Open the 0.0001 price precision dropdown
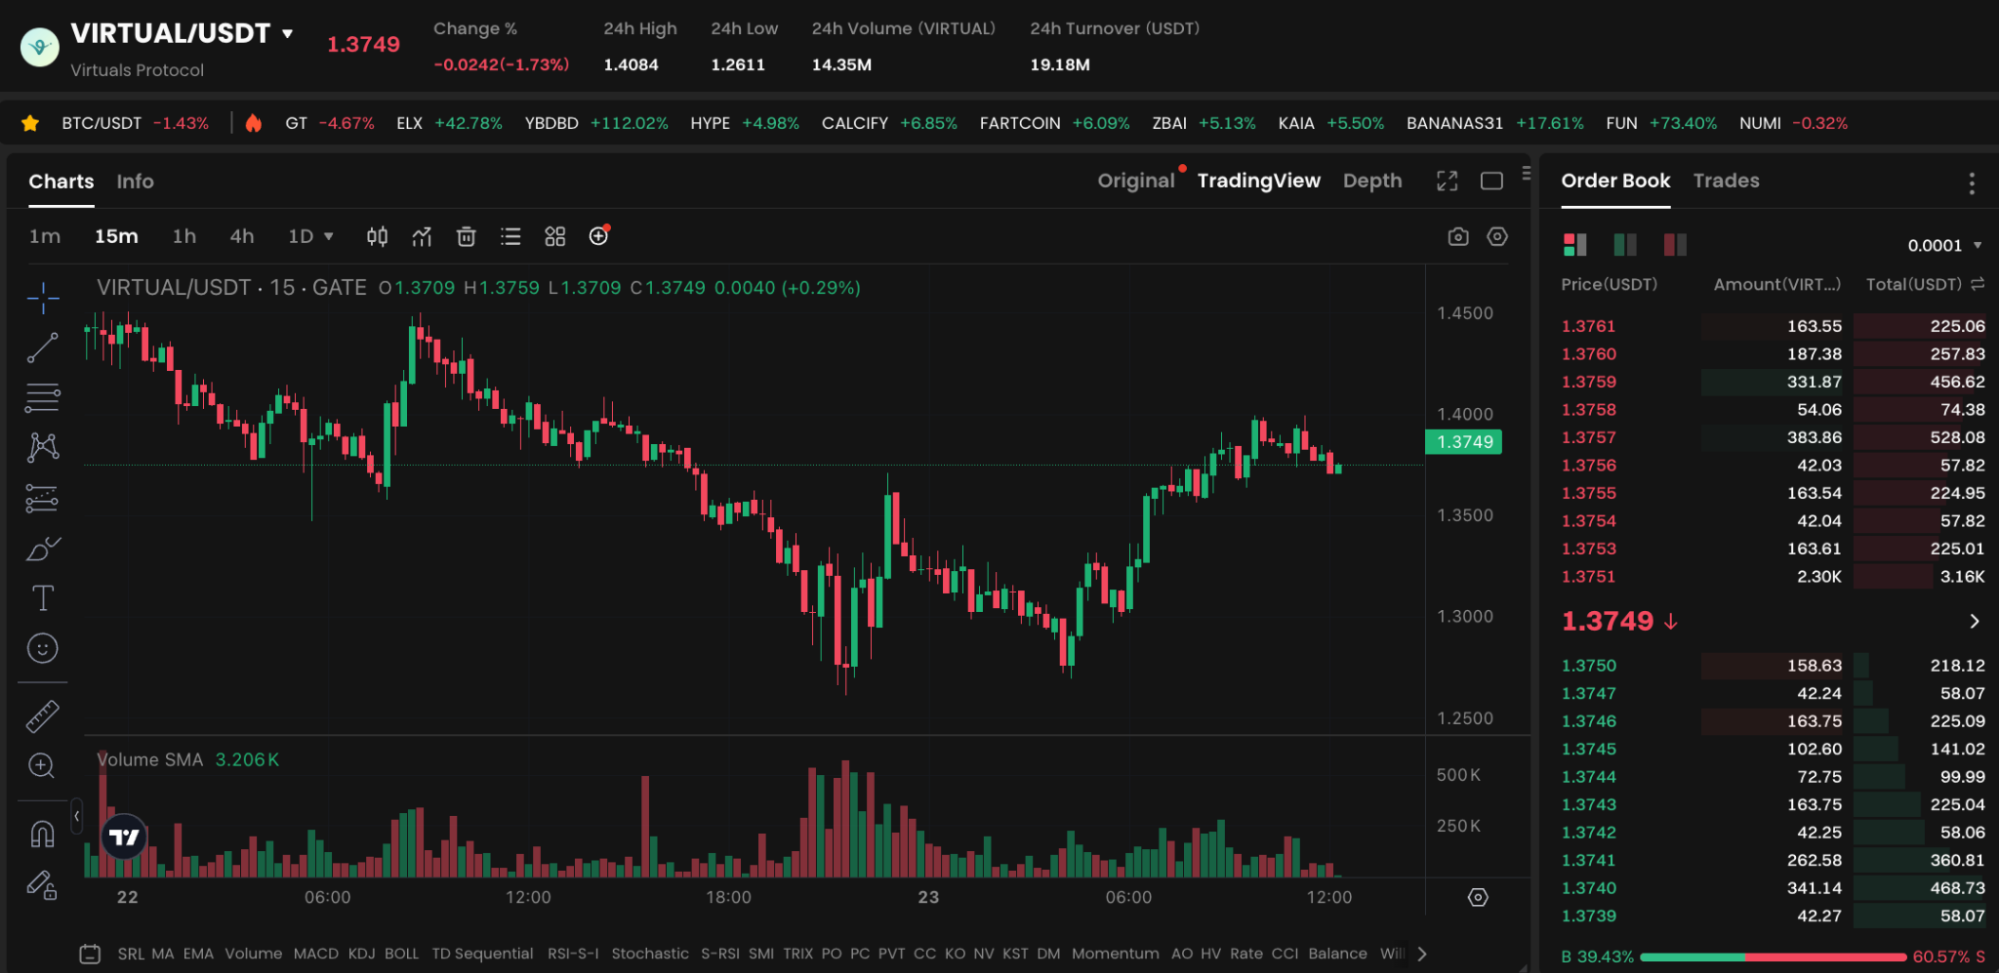Image resolution: width=1999 pixels, height=974 pixels. (1944, 245)
